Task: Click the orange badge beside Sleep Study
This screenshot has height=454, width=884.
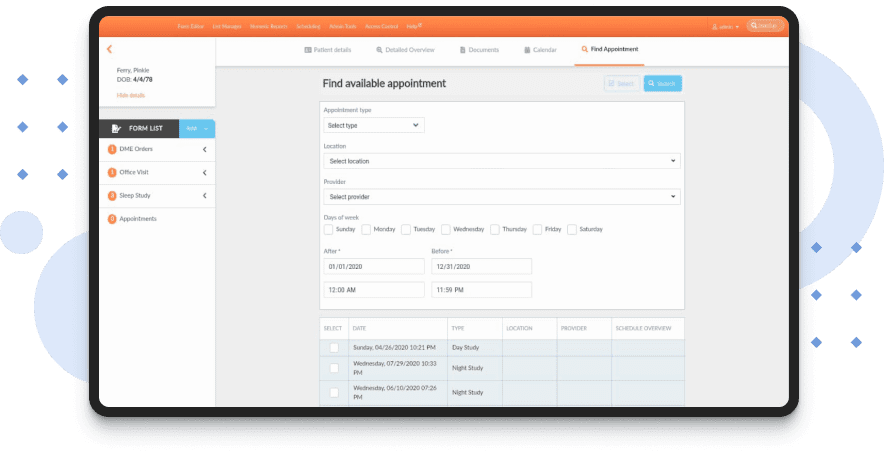Action: coord(112,196)
